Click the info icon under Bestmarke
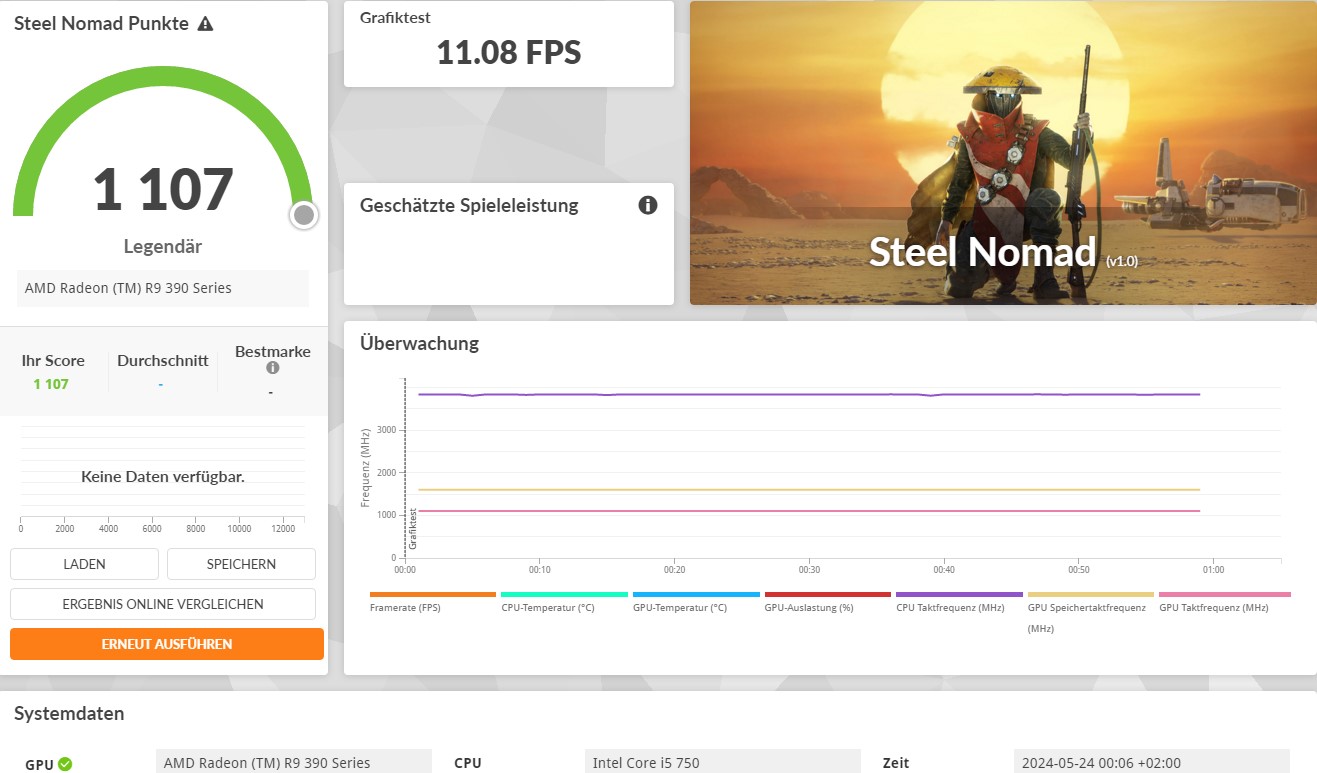 click(272, 368)
